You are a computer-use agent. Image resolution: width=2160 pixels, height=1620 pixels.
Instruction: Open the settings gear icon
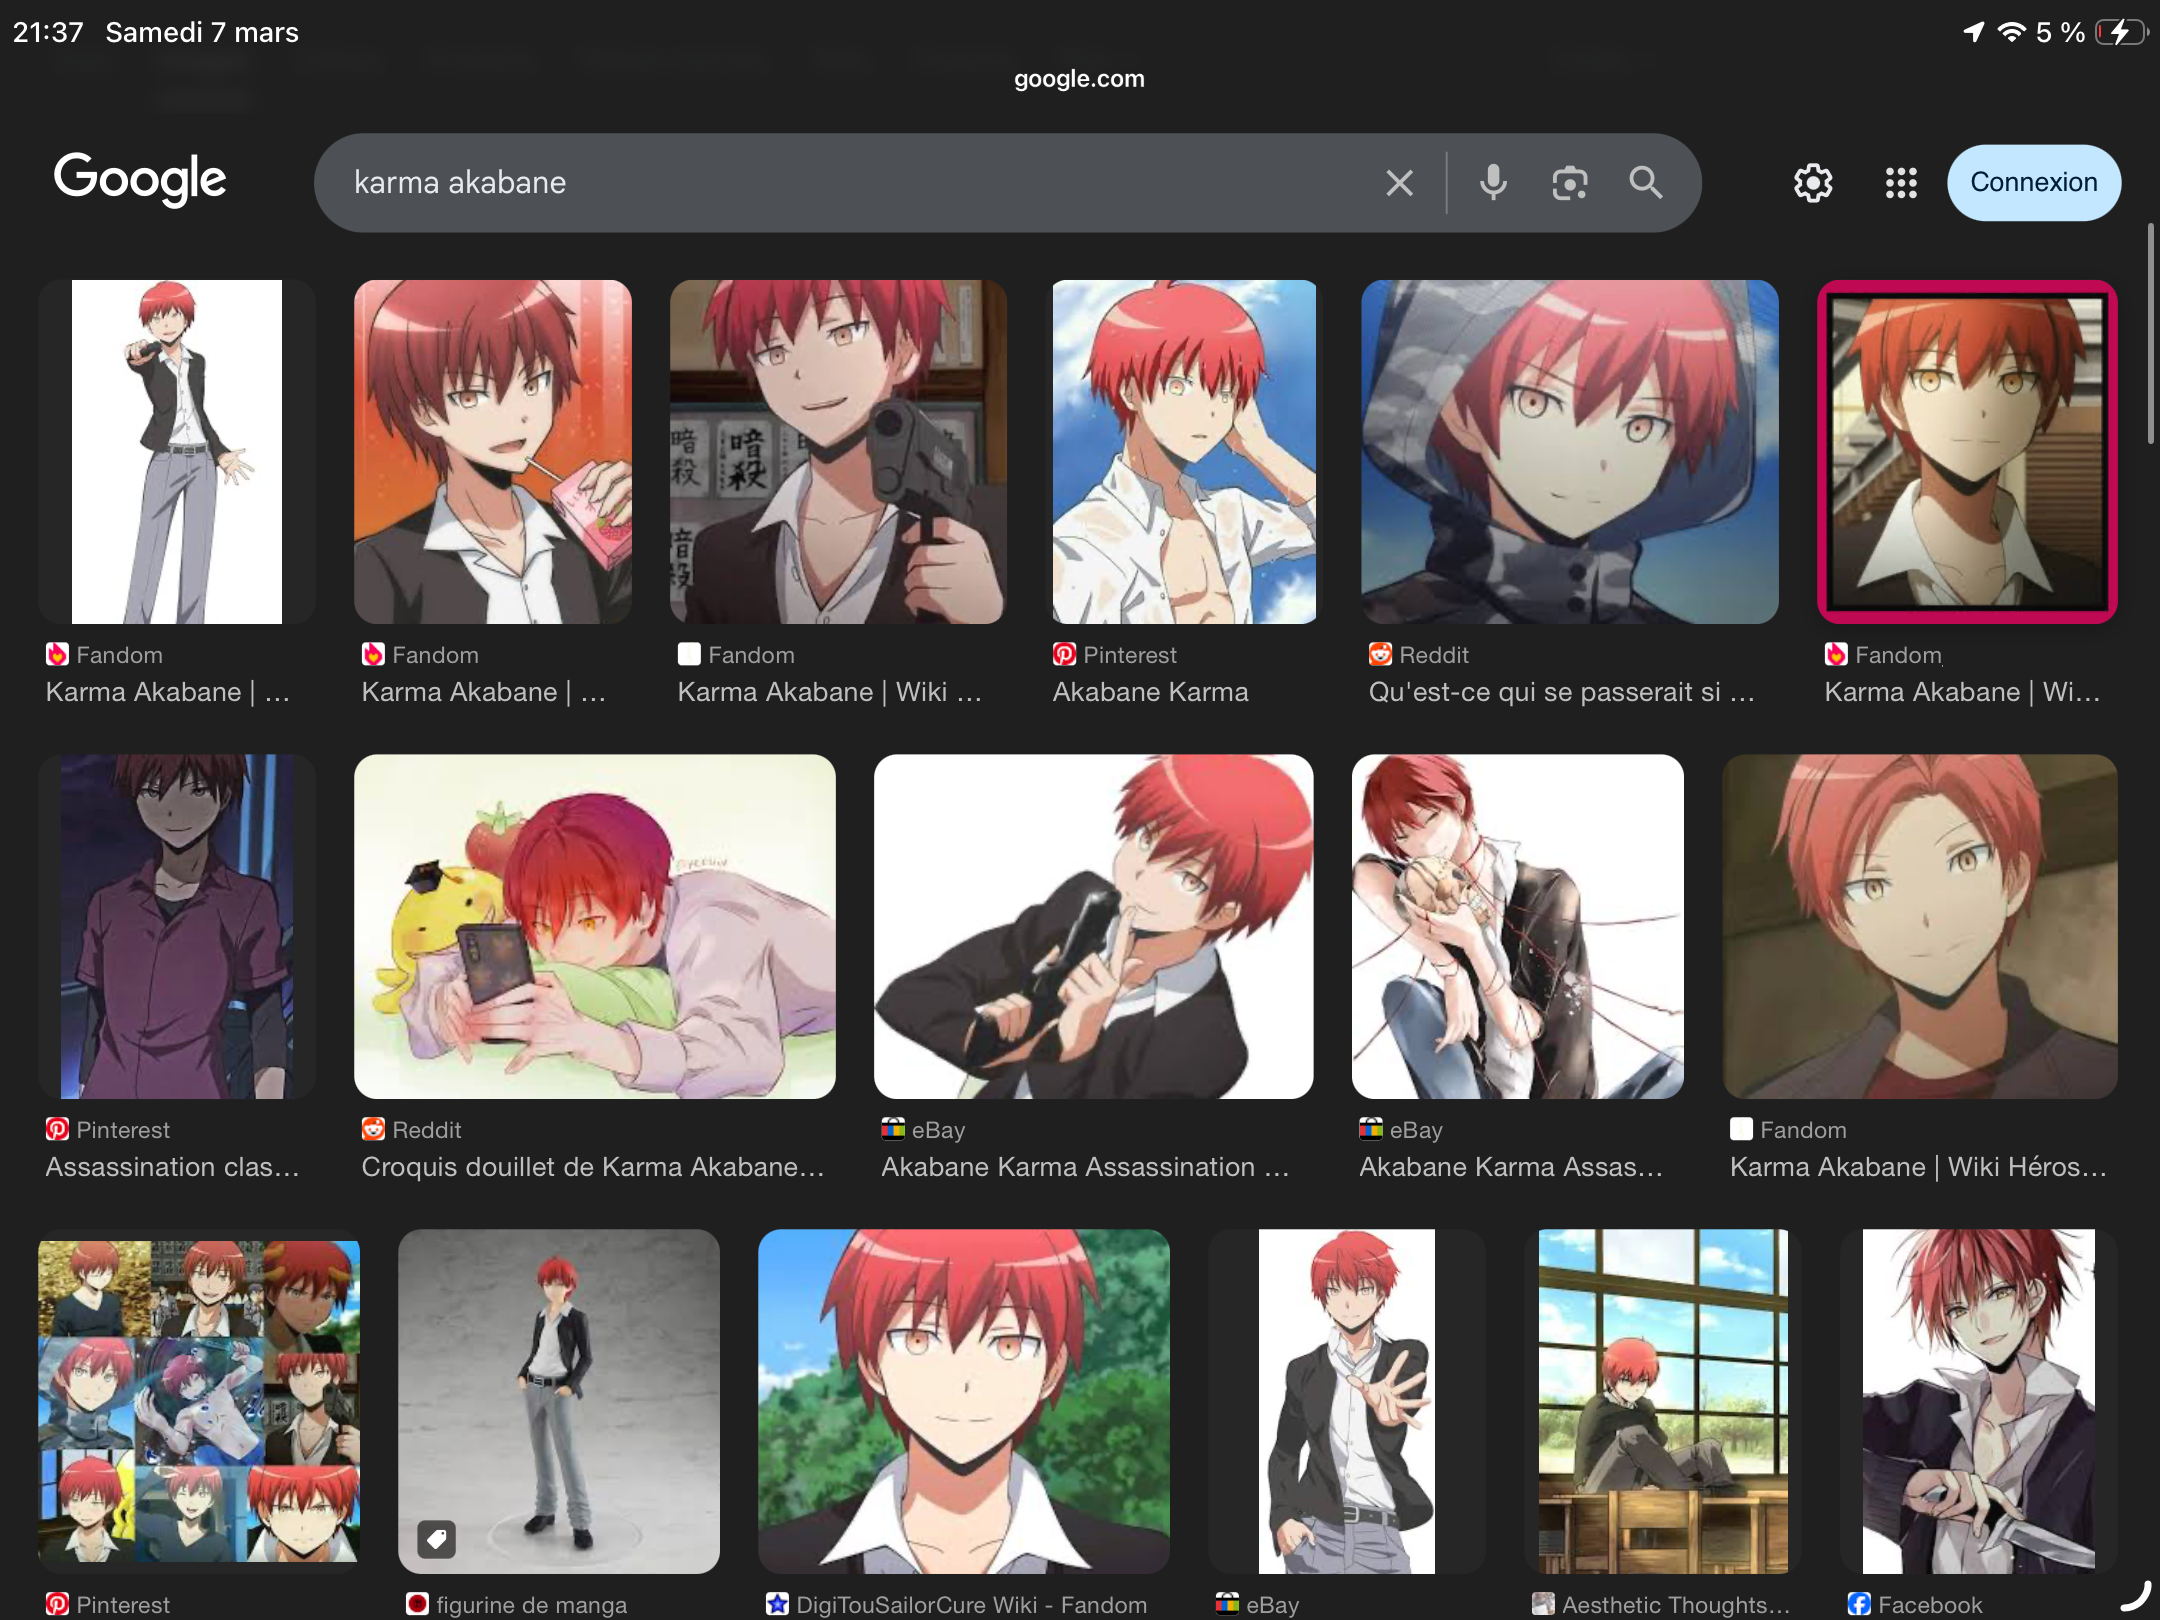[1812, 183]
